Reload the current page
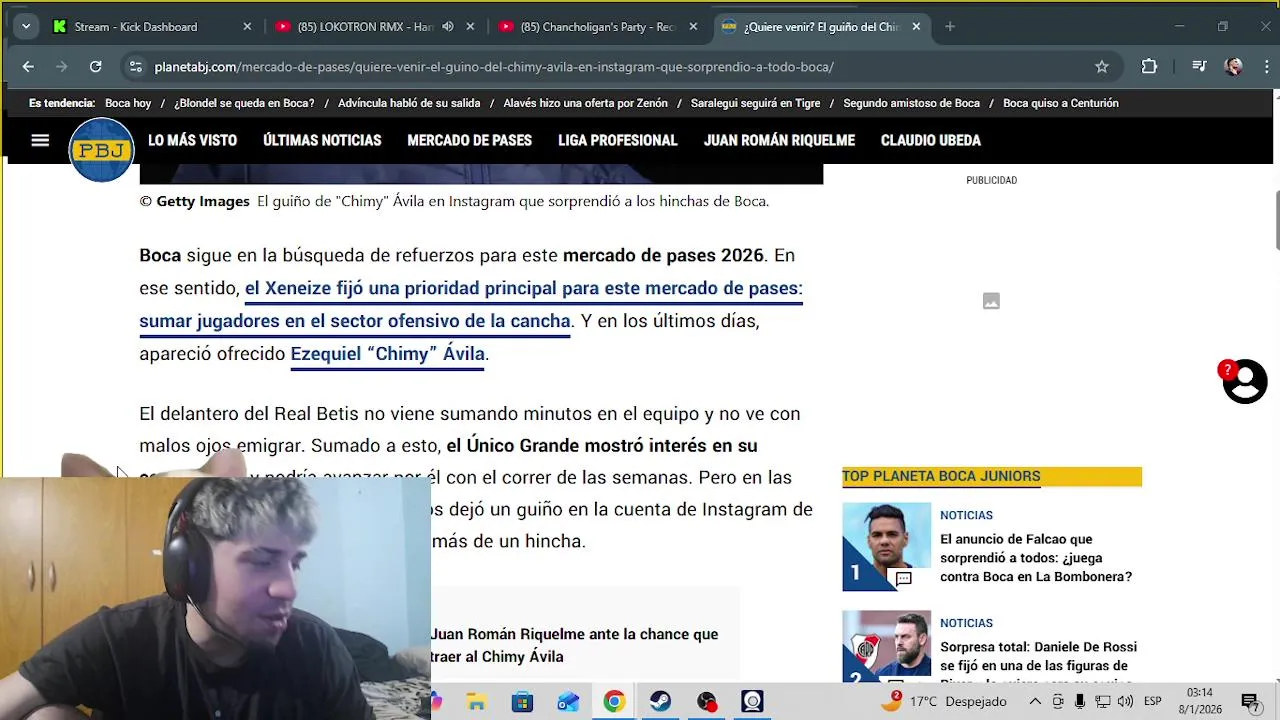The width and height of the screenshot is (1280, 720). pos(95,67)
